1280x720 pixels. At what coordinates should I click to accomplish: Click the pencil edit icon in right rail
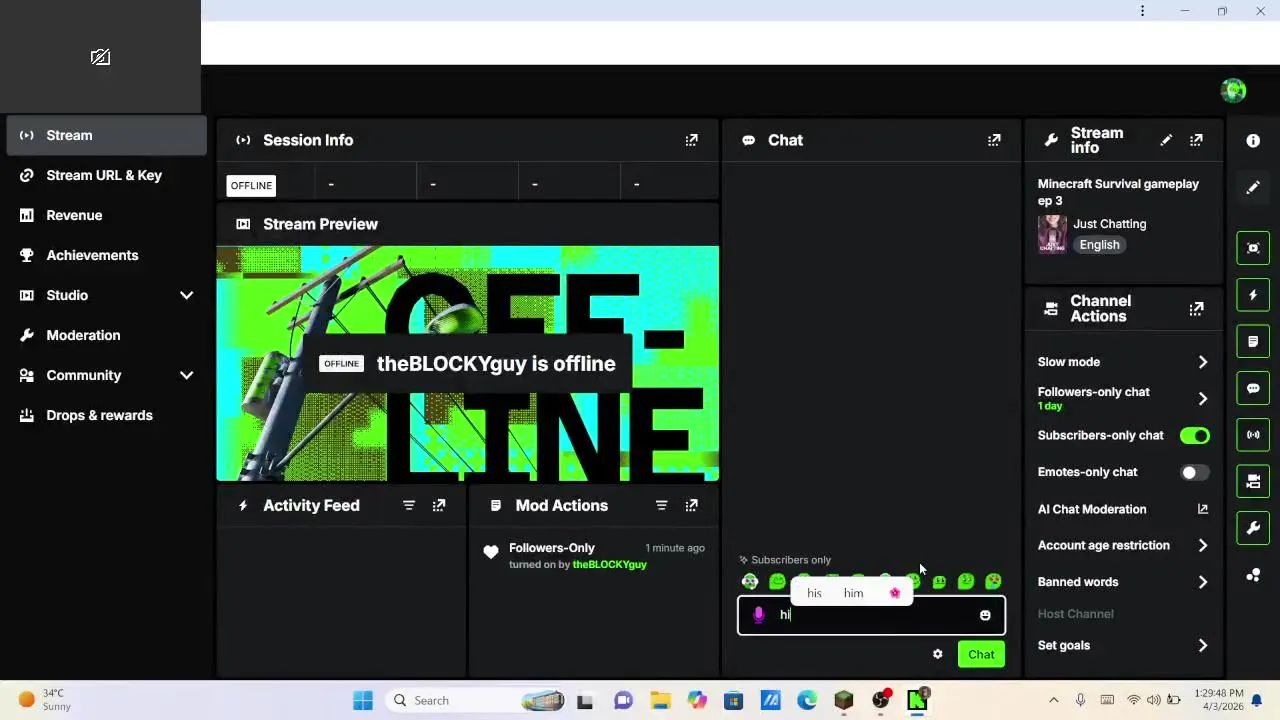pos(1253,187)
